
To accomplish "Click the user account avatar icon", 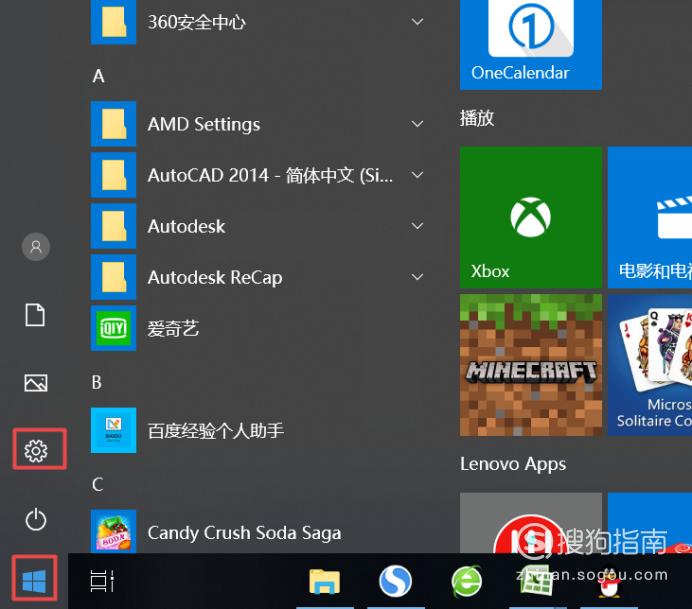I will 36,247.
